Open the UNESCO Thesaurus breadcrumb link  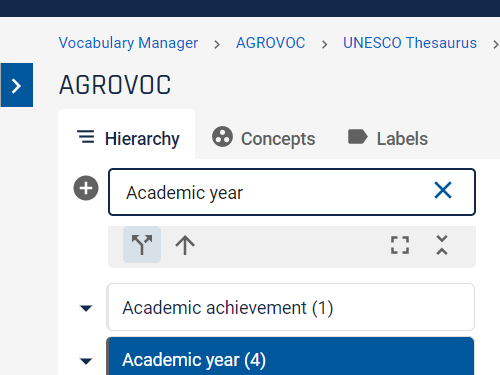click(410, 43)
